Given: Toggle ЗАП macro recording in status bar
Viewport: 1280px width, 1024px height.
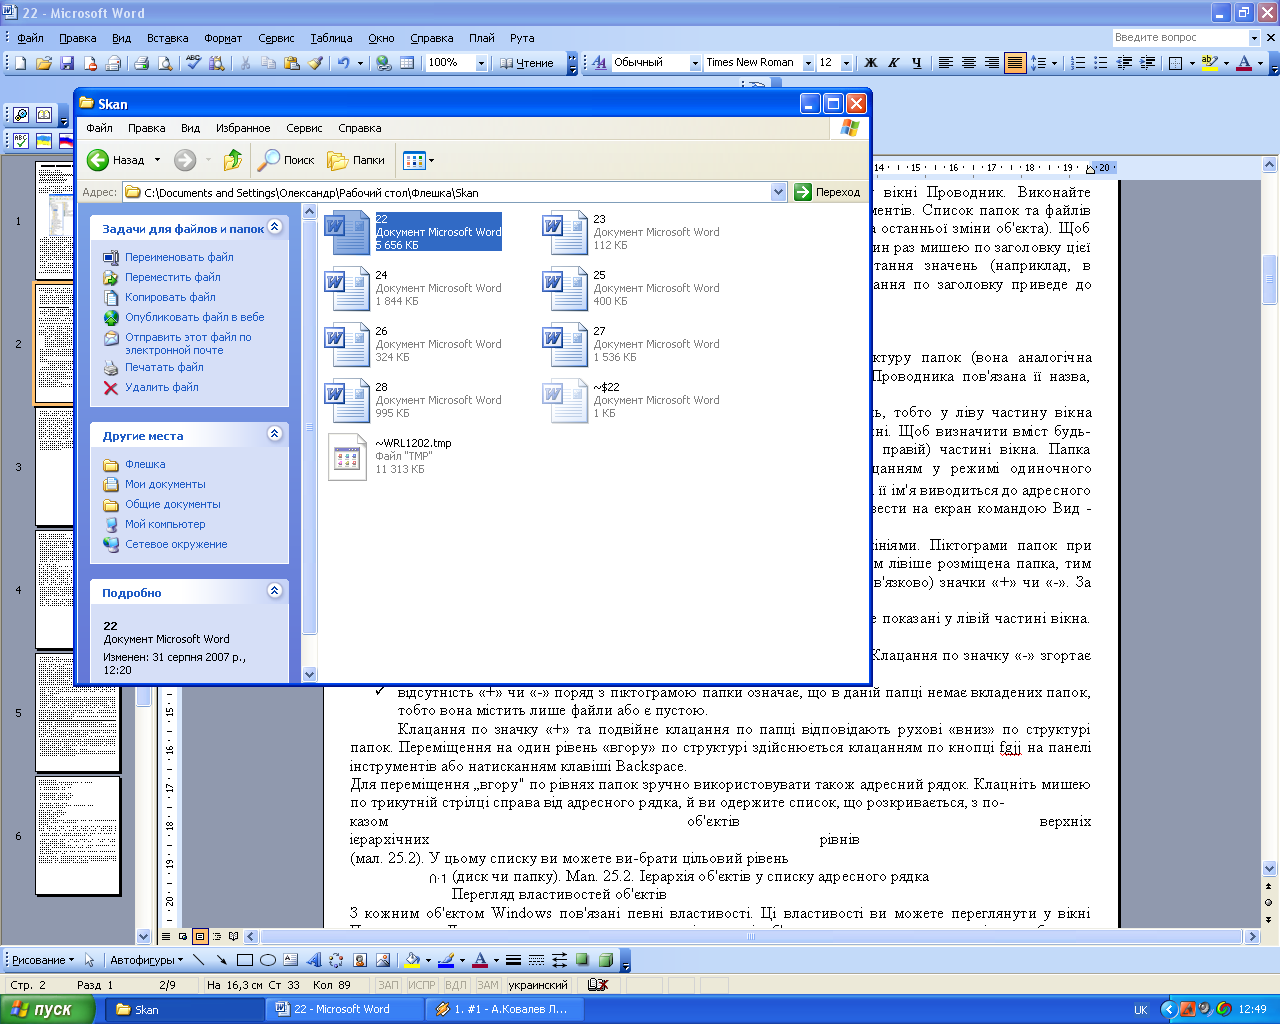Looking at the screenshot, I should [x=388, y=985].
